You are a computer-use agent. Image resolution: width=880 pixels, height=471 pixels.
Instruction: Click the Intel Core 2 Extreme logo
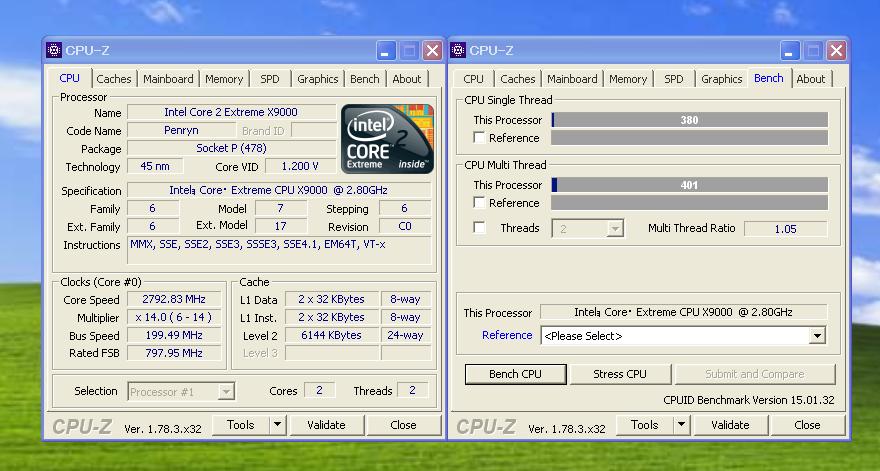click(387, 137)
